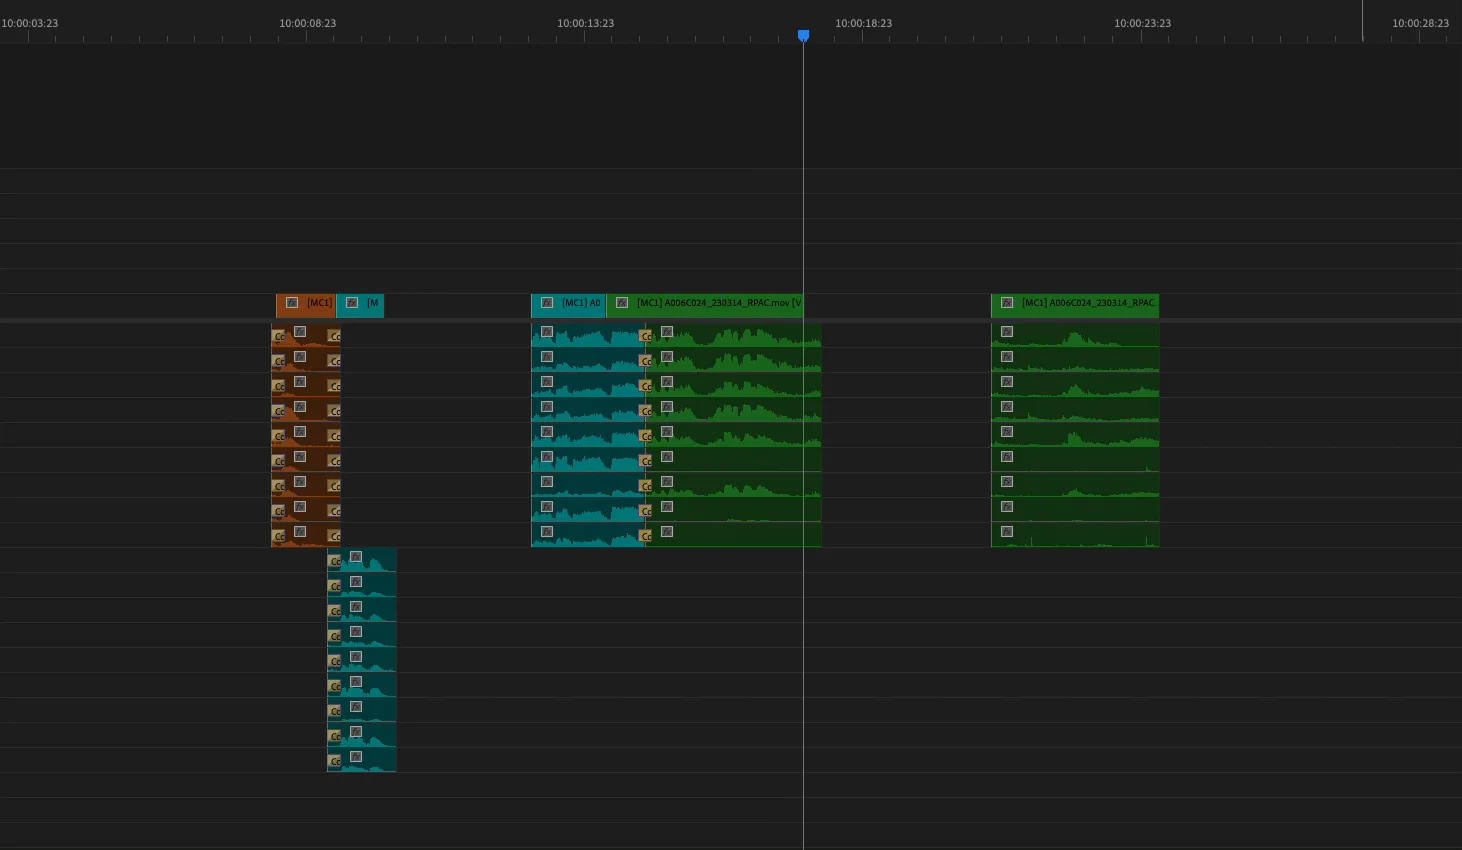Click fx badge on the short teal [M video clip

tap(352, 303)
